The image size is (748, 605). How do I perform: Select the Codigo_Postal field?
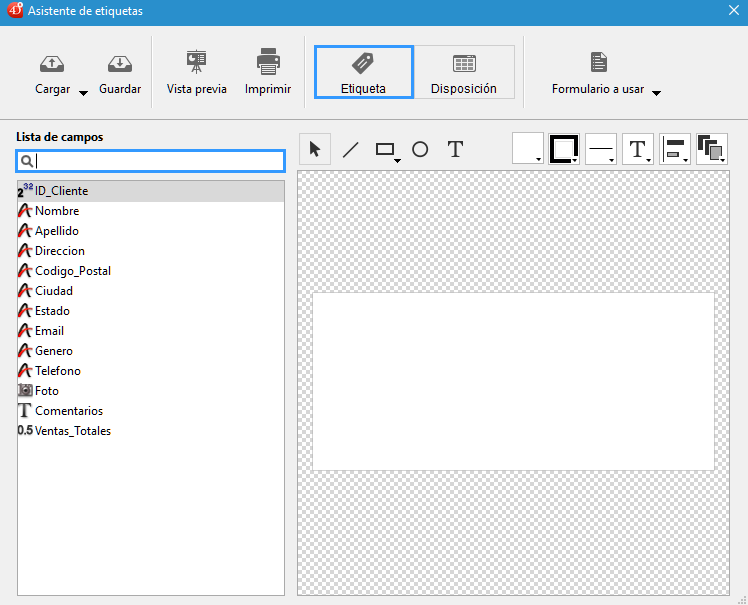tap(72, 271)
